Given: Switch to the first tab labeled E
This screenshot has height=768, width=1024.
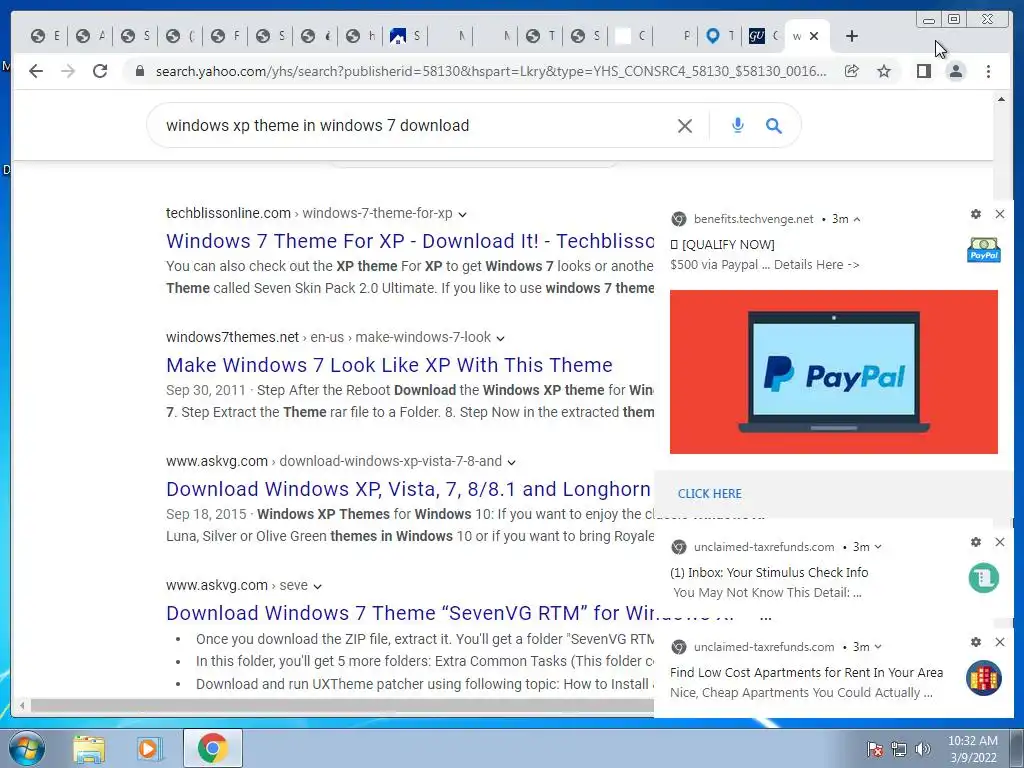Looking at the screenshot, I should (46, 37).
